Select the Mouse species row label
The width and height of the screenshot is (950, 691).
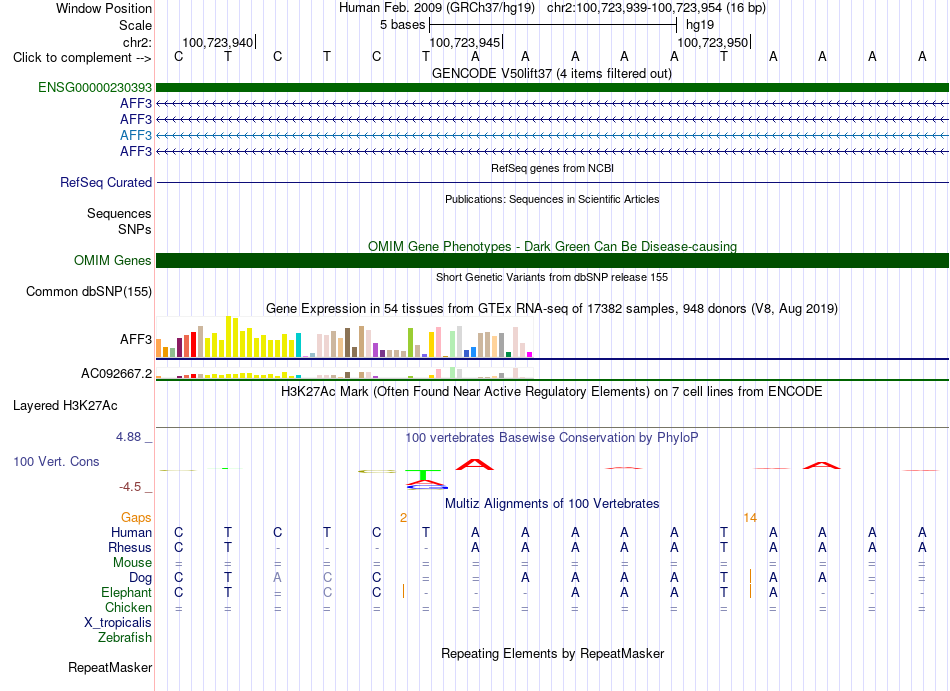coord(132,563)
